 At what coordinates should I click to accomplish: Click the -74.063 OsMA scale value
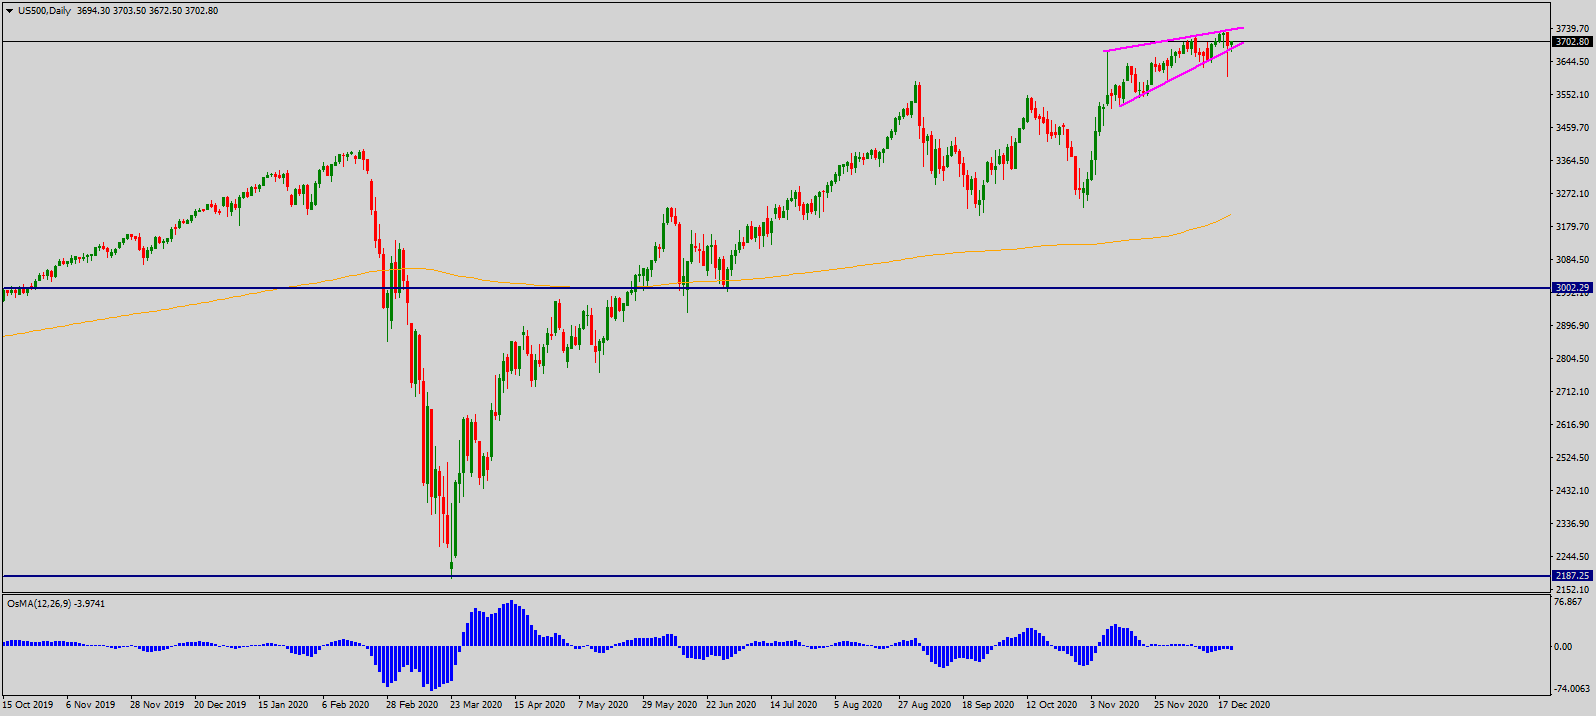point(1570,689)
